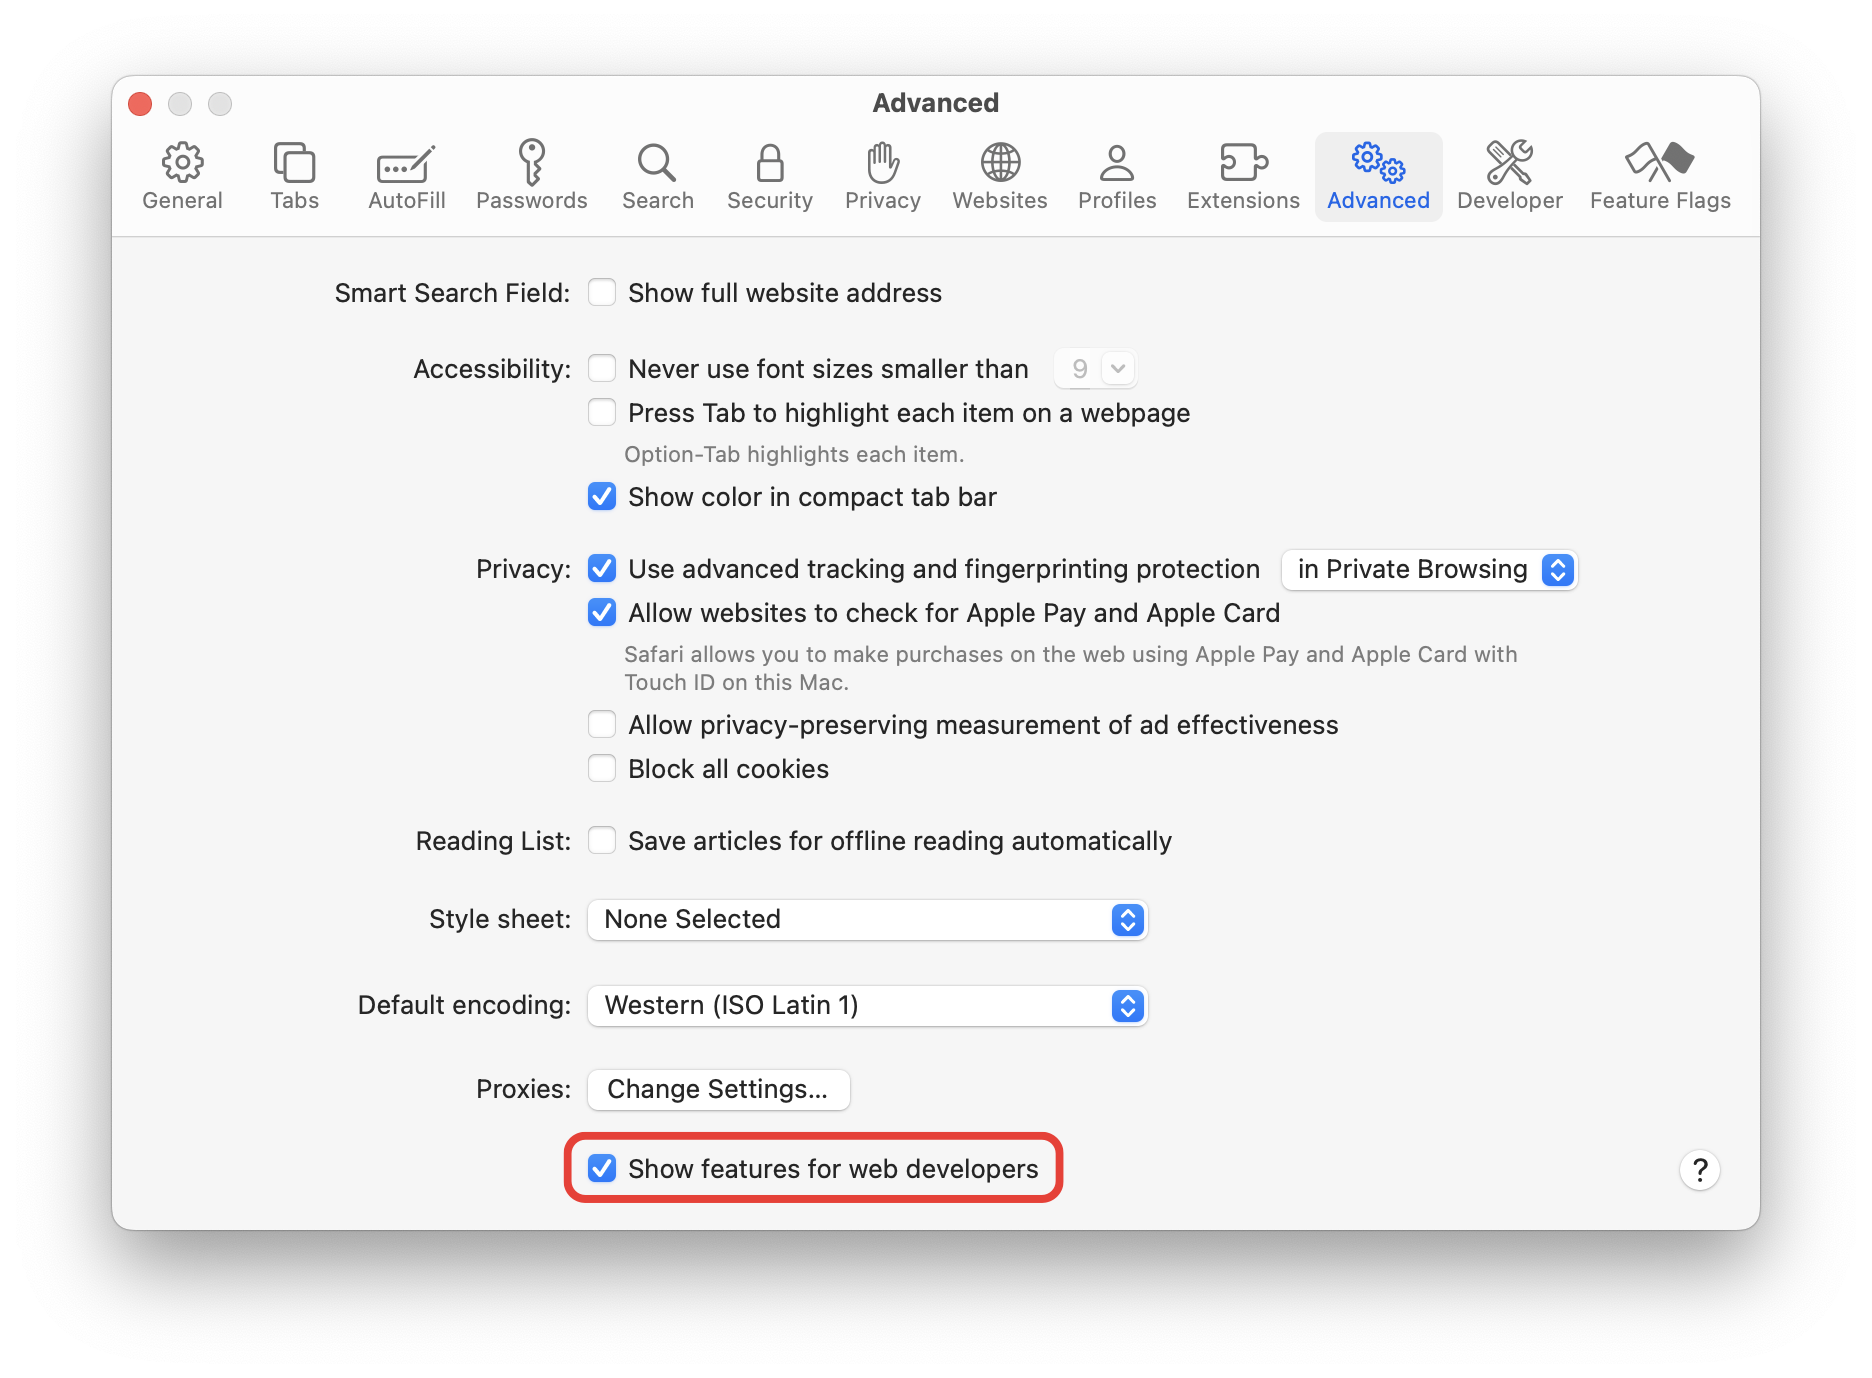Click the Developer settings icon
The width and height of the screenshot is (1872, 1378).
pyautogui.click(x=1509, y=175)
